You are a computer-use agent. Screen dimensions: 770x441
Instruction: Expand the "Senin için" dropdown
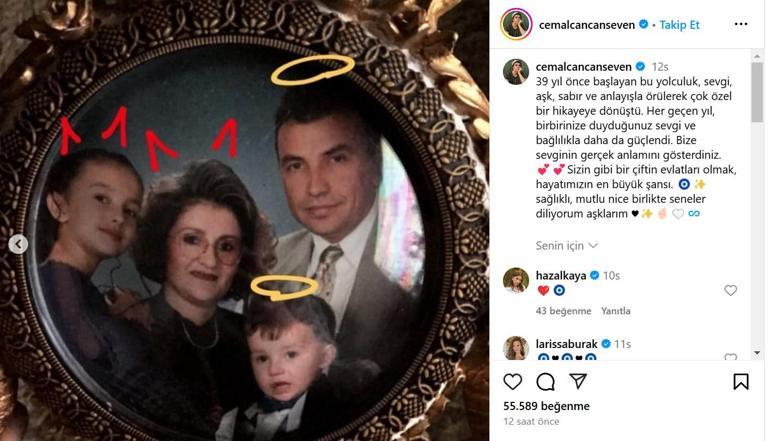pyautogui.click(x=567, y=245)
